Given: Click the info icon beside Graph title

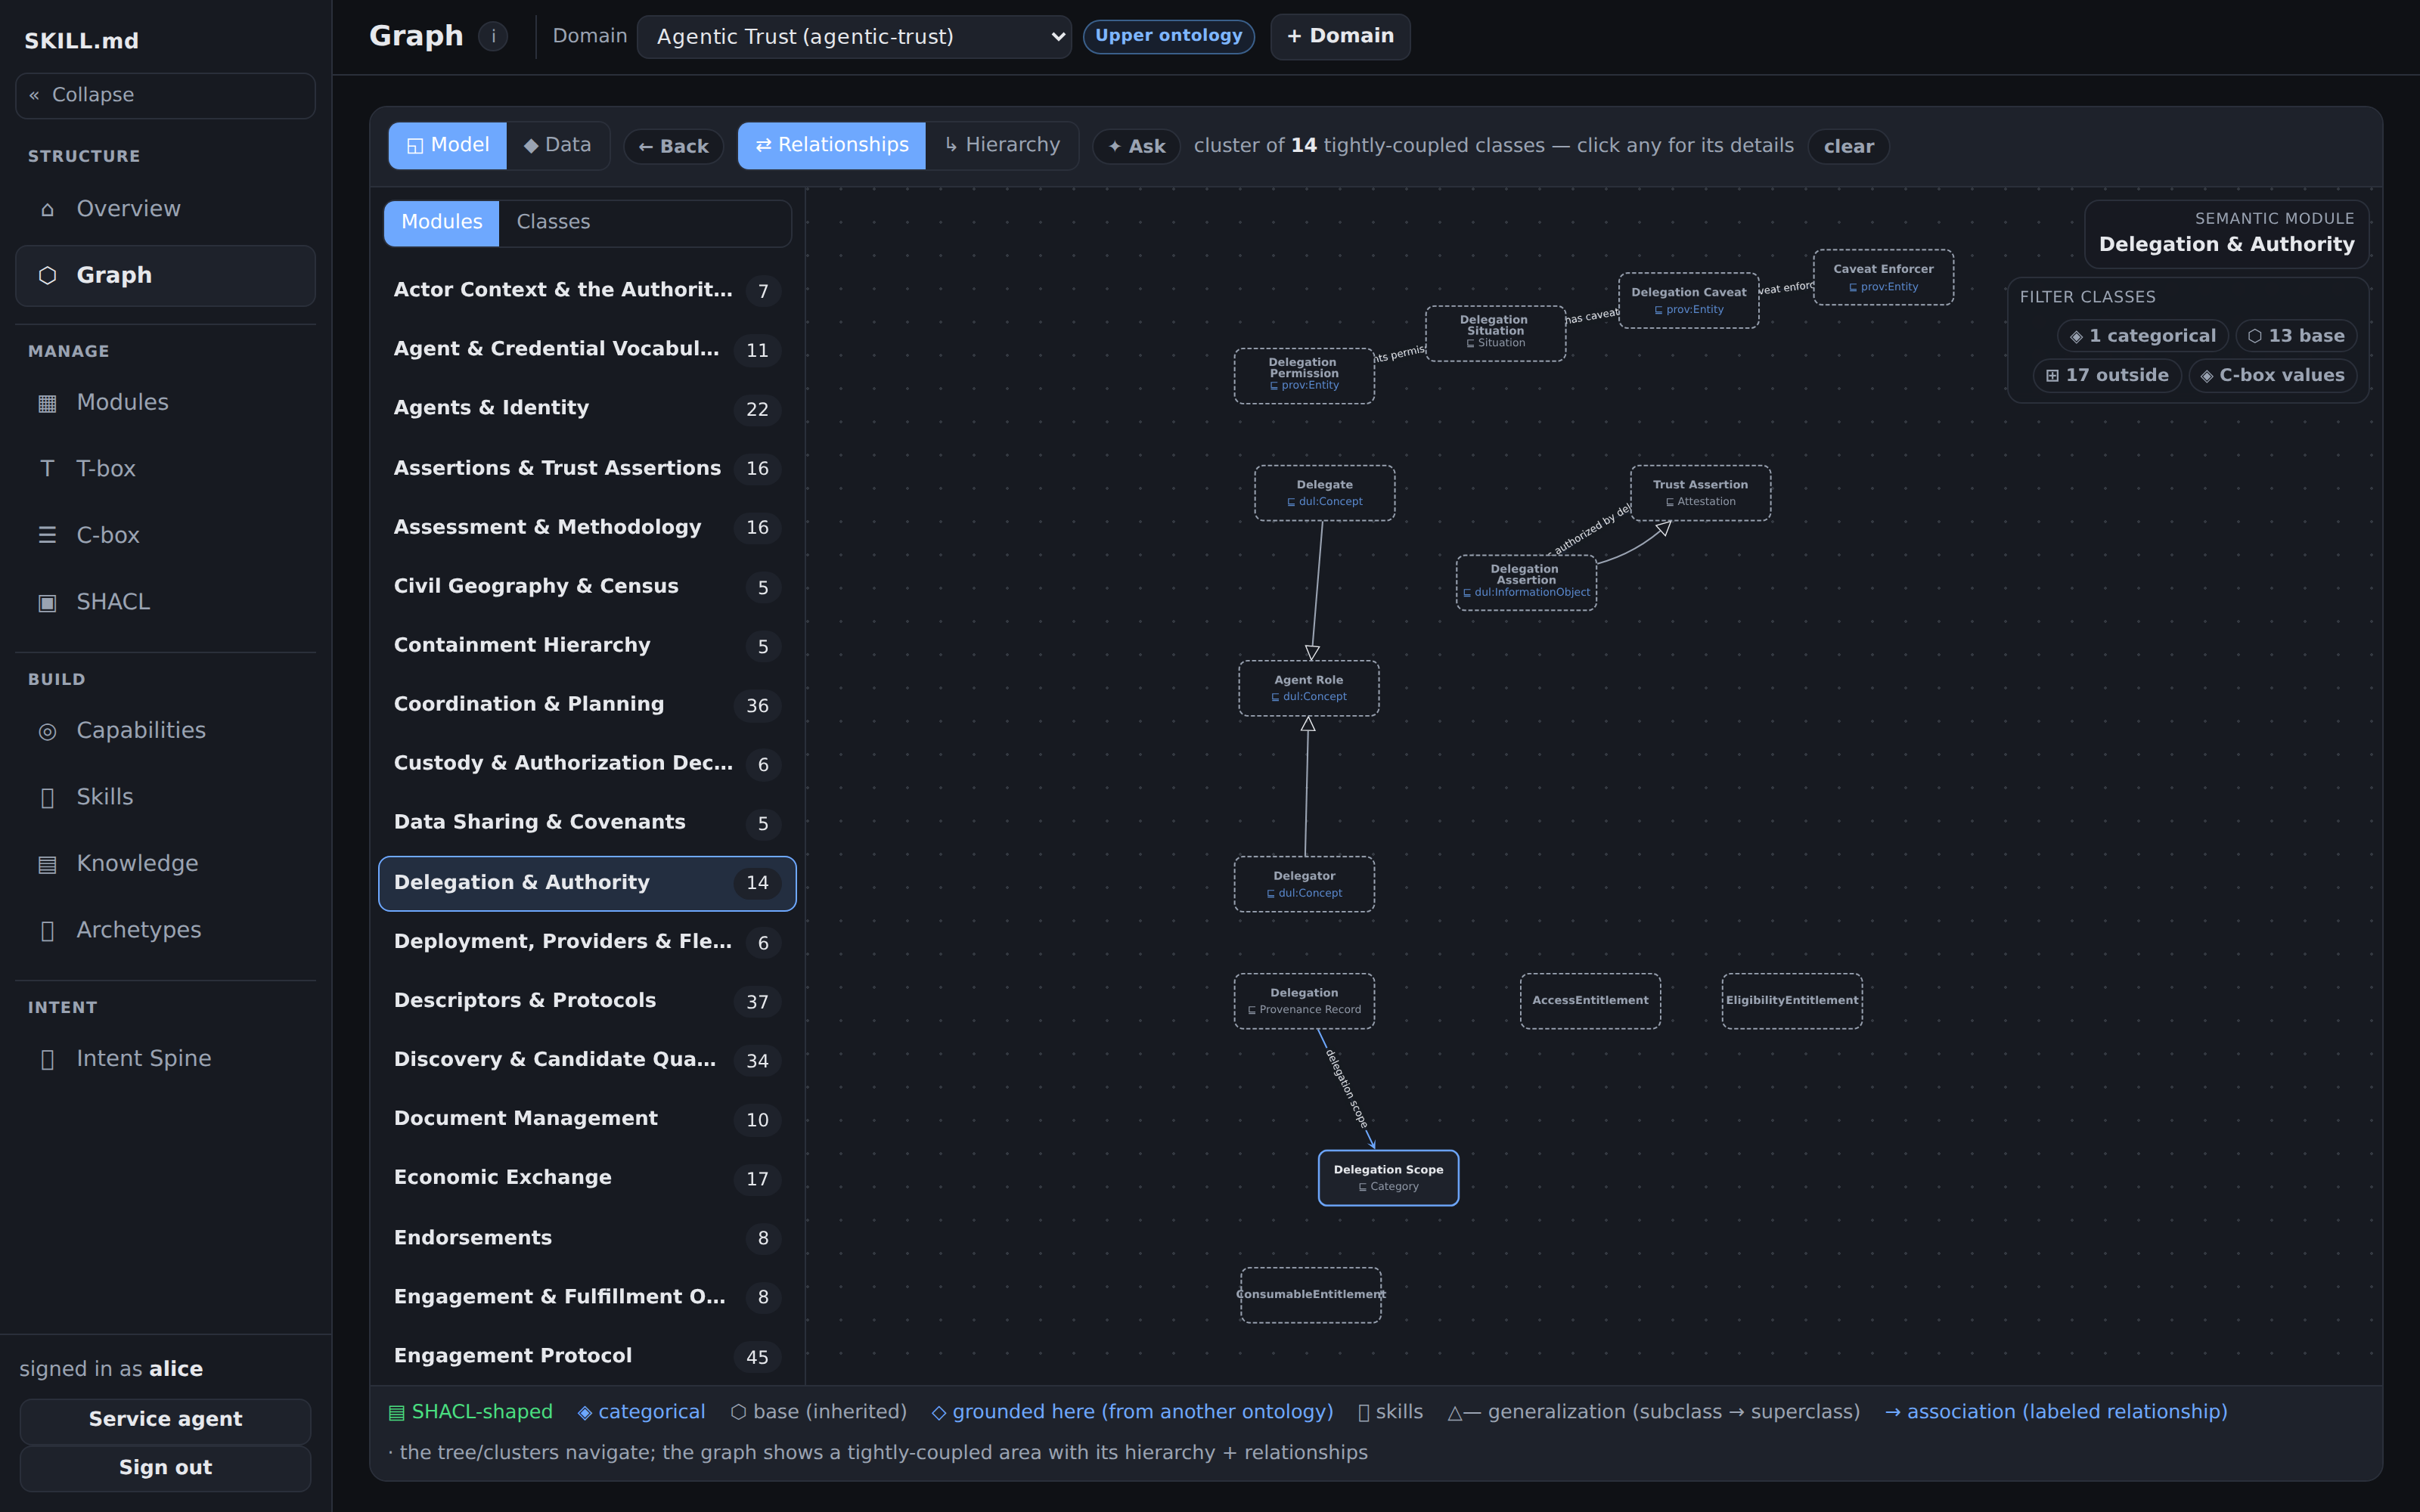Looking at the screenshot, I should click(493, 36).
